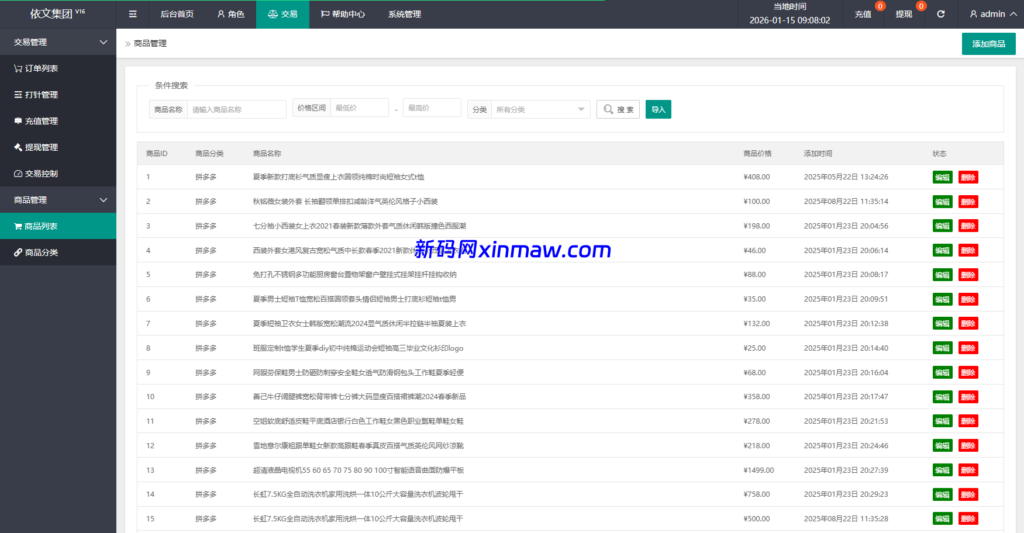Image resolution: width=1024 pixels, height=533 pixels.
Task: Click the 商品ID column header
Action: coord(157,153)
